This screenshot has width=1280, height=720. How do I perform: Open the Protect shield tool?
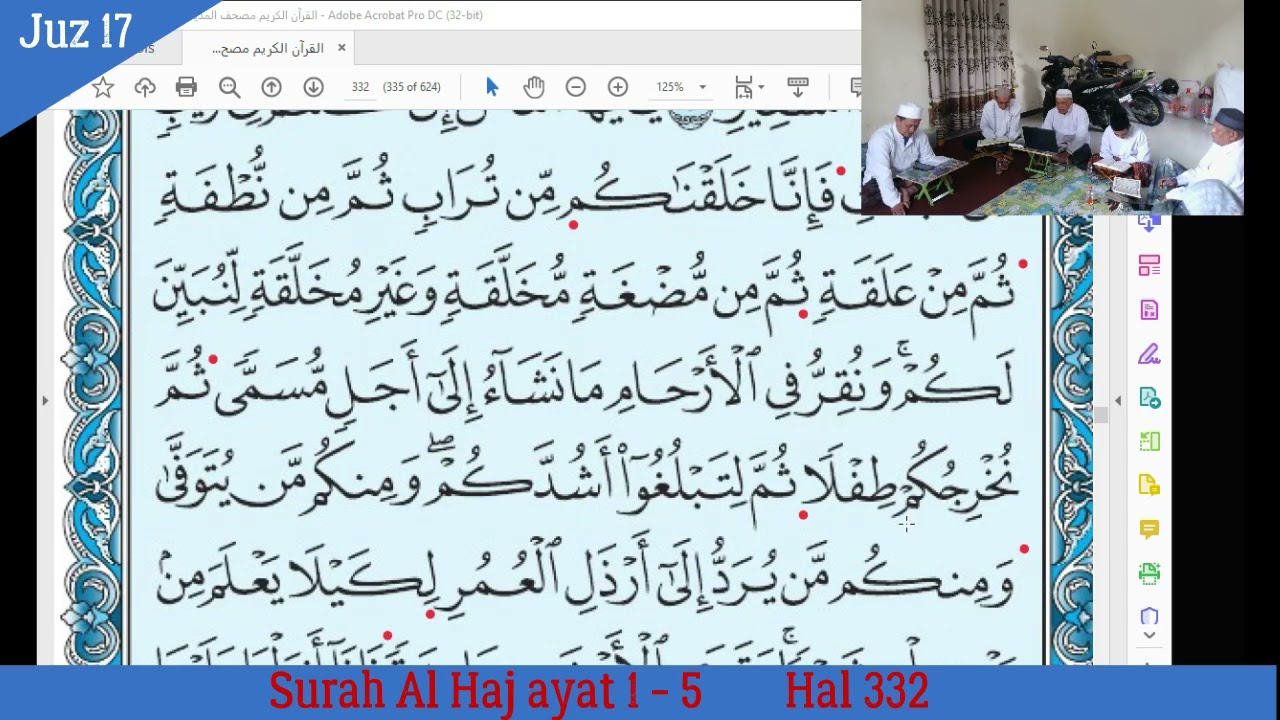[1149, 615]
